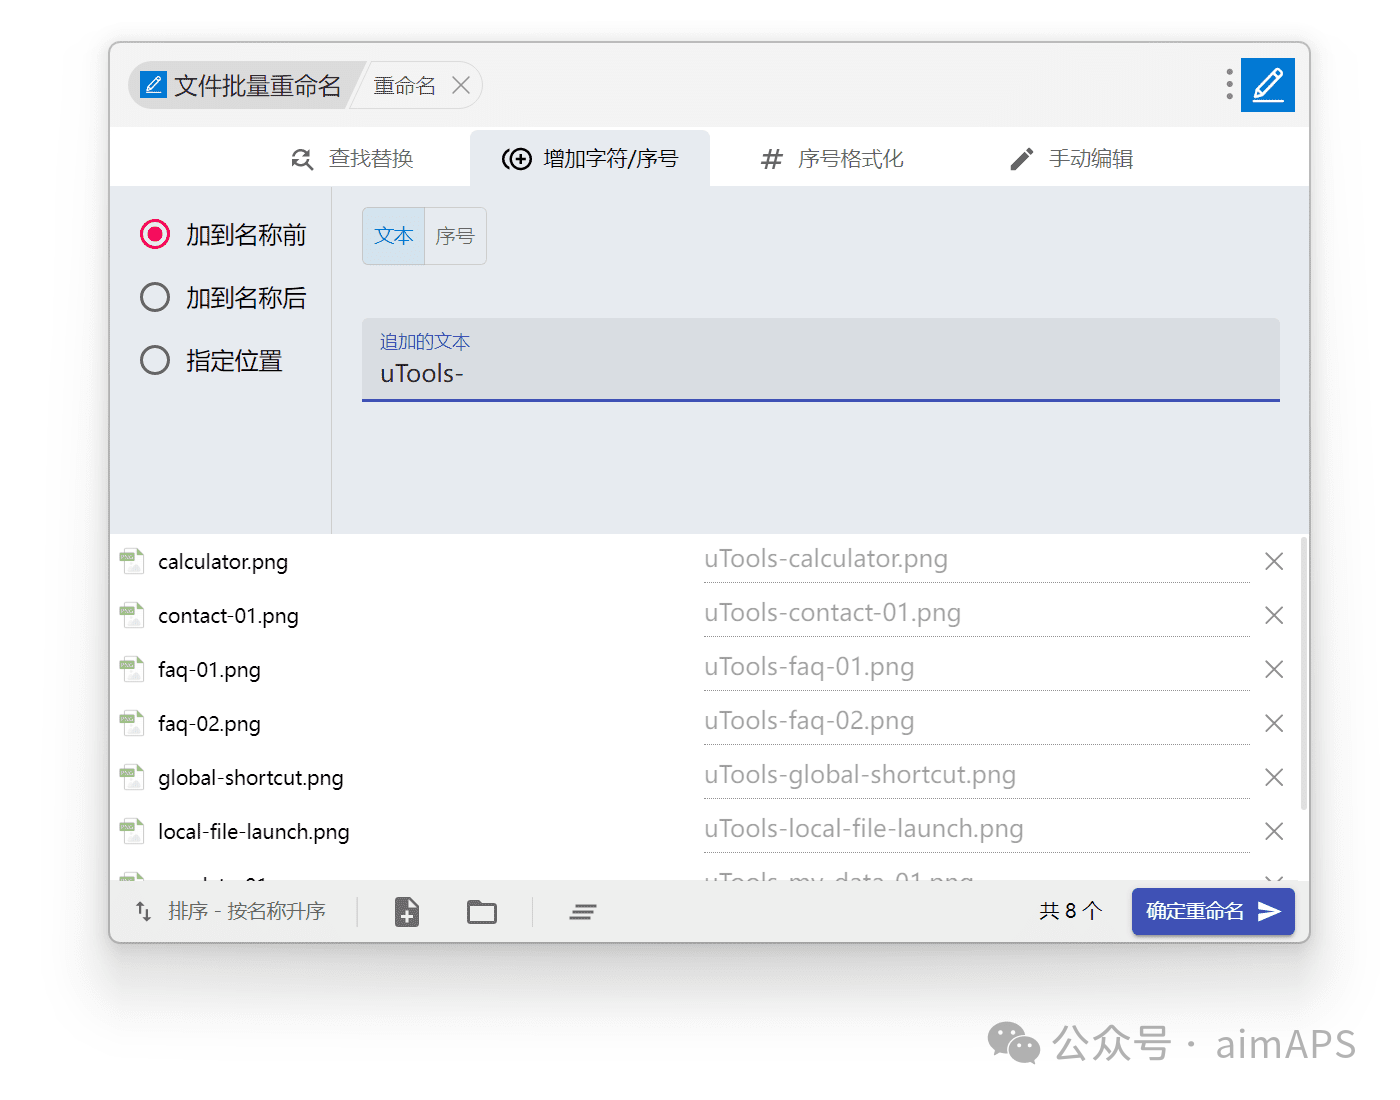
Task: Remove global-shortcut.png using its X icon
Action: point(1273,777)
